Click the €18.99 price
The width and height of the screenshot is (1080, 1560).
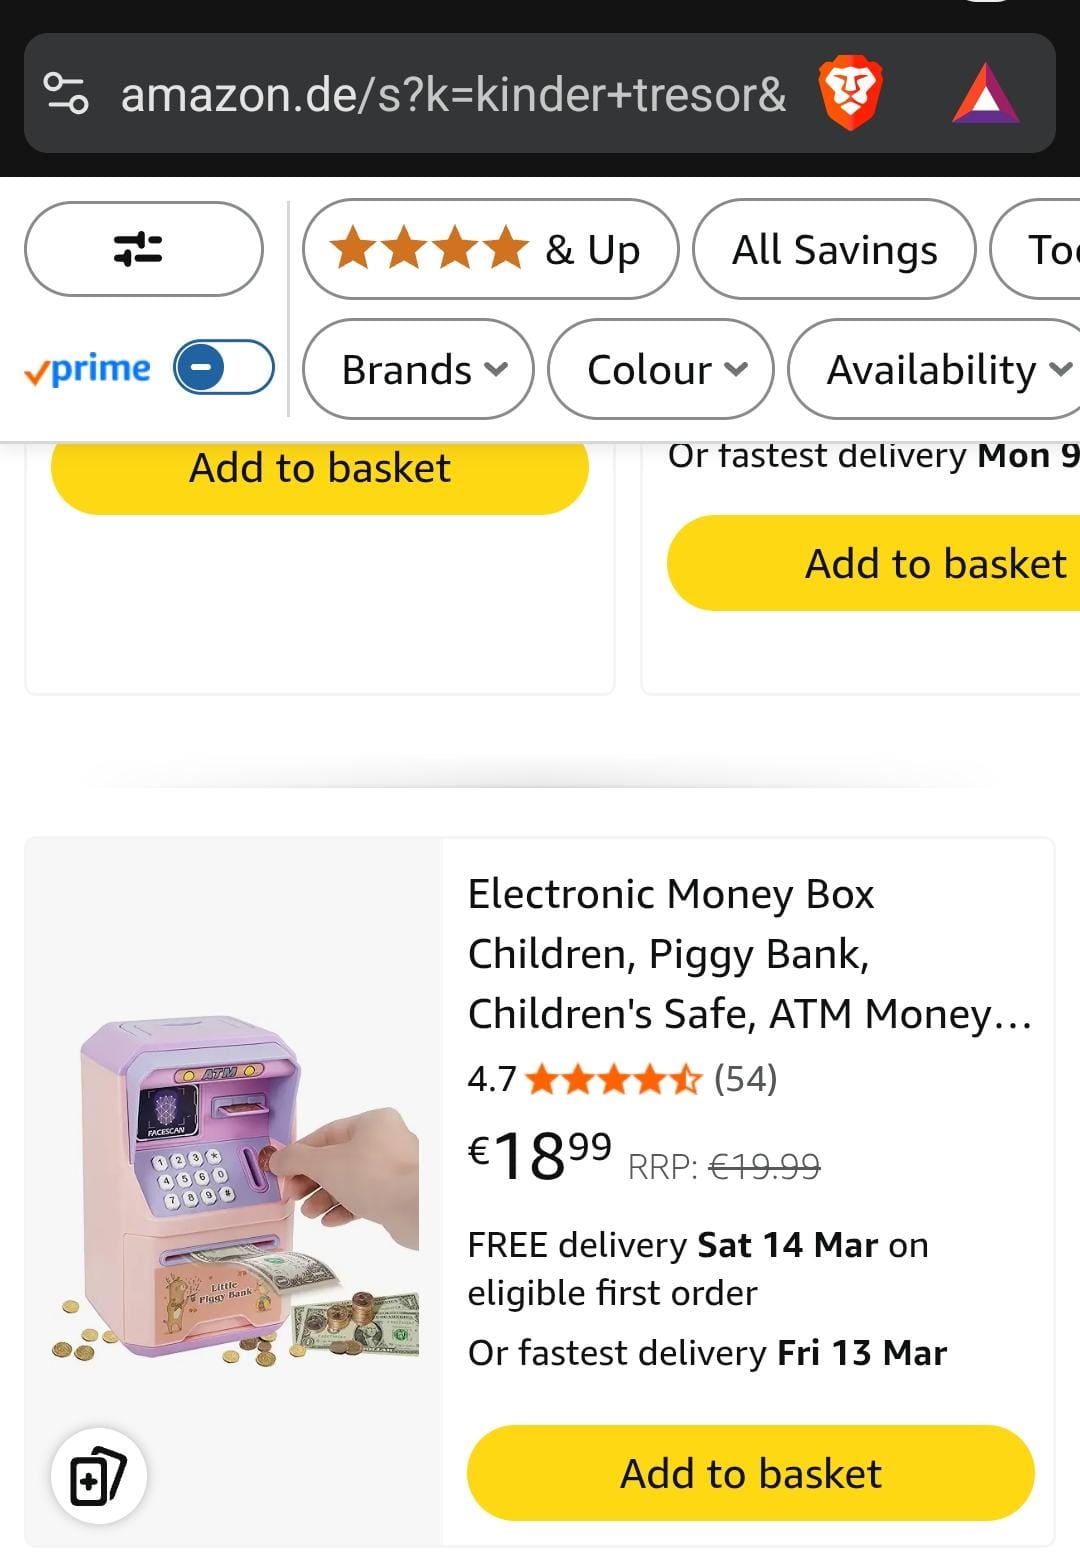[x=540, y=1155]
